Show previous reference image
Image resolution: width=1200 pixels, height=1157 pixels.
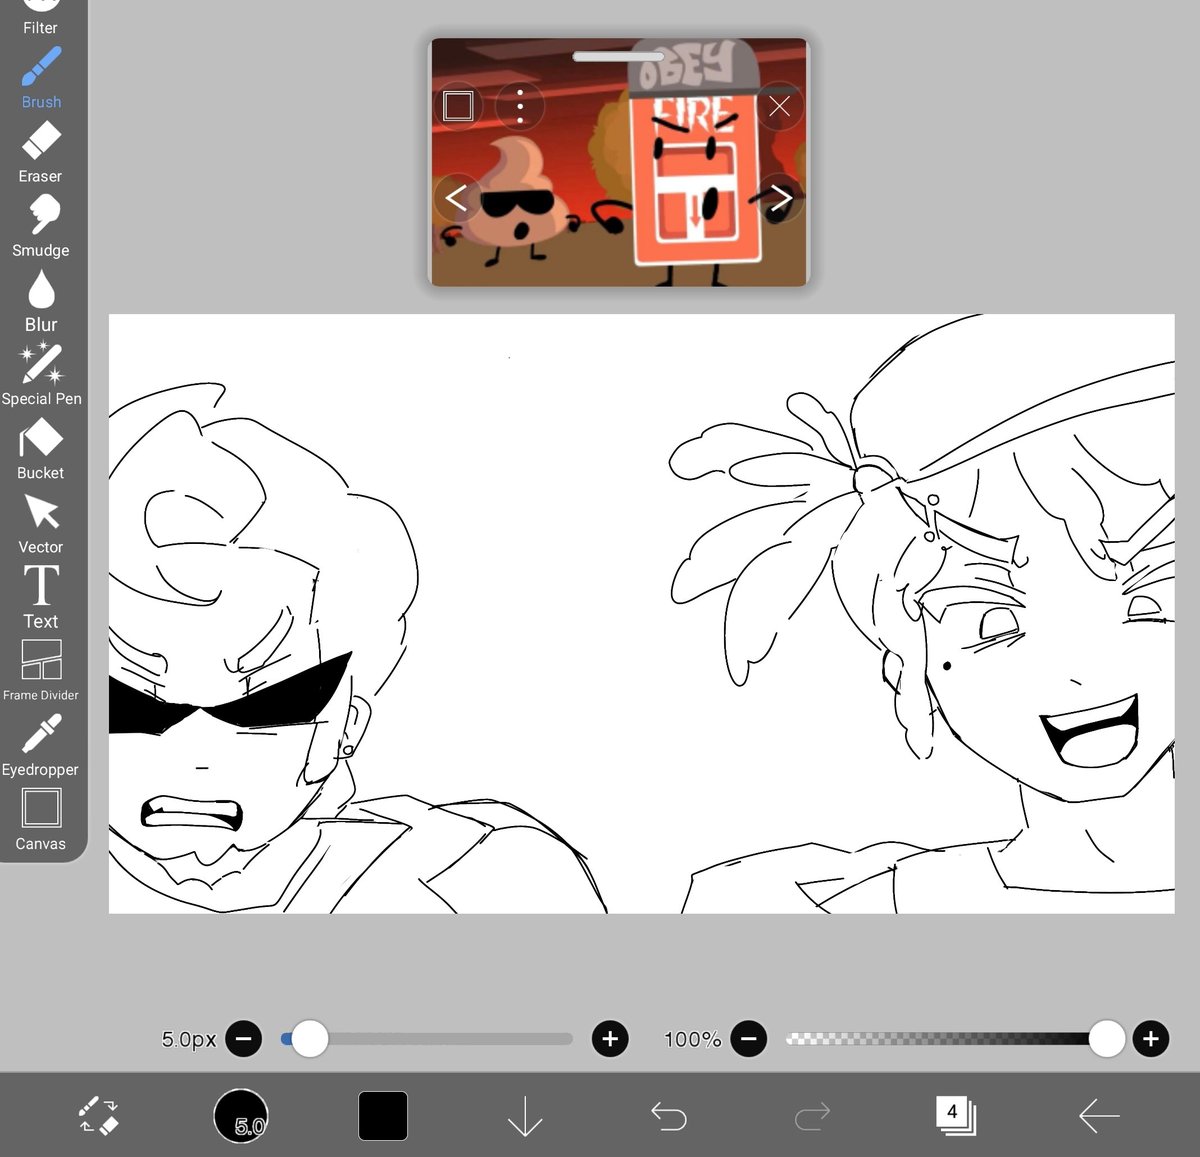coord(456,197)
